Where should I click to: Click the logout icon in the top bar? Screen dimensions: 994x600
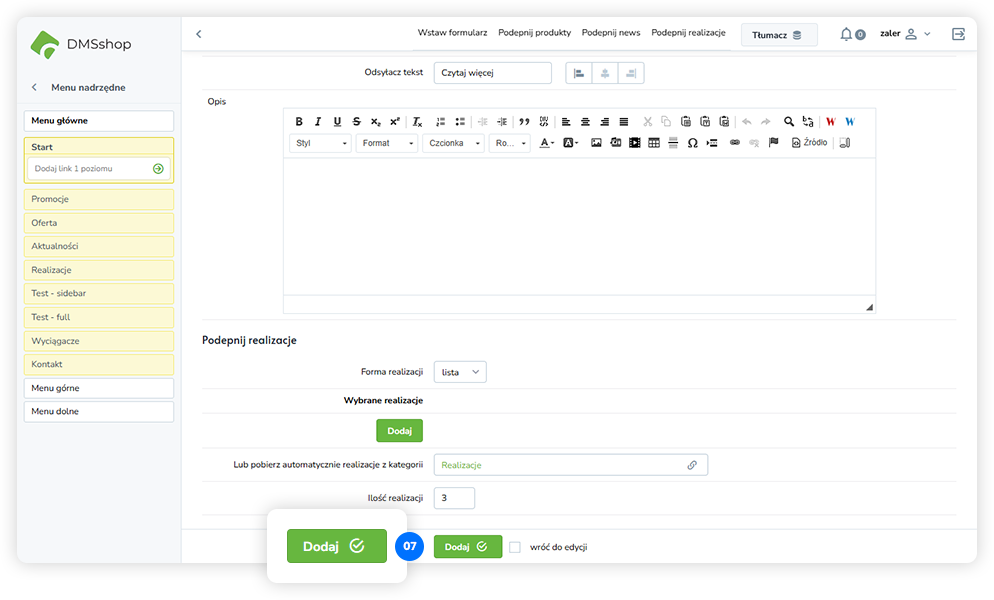click(x=958, y=34)
